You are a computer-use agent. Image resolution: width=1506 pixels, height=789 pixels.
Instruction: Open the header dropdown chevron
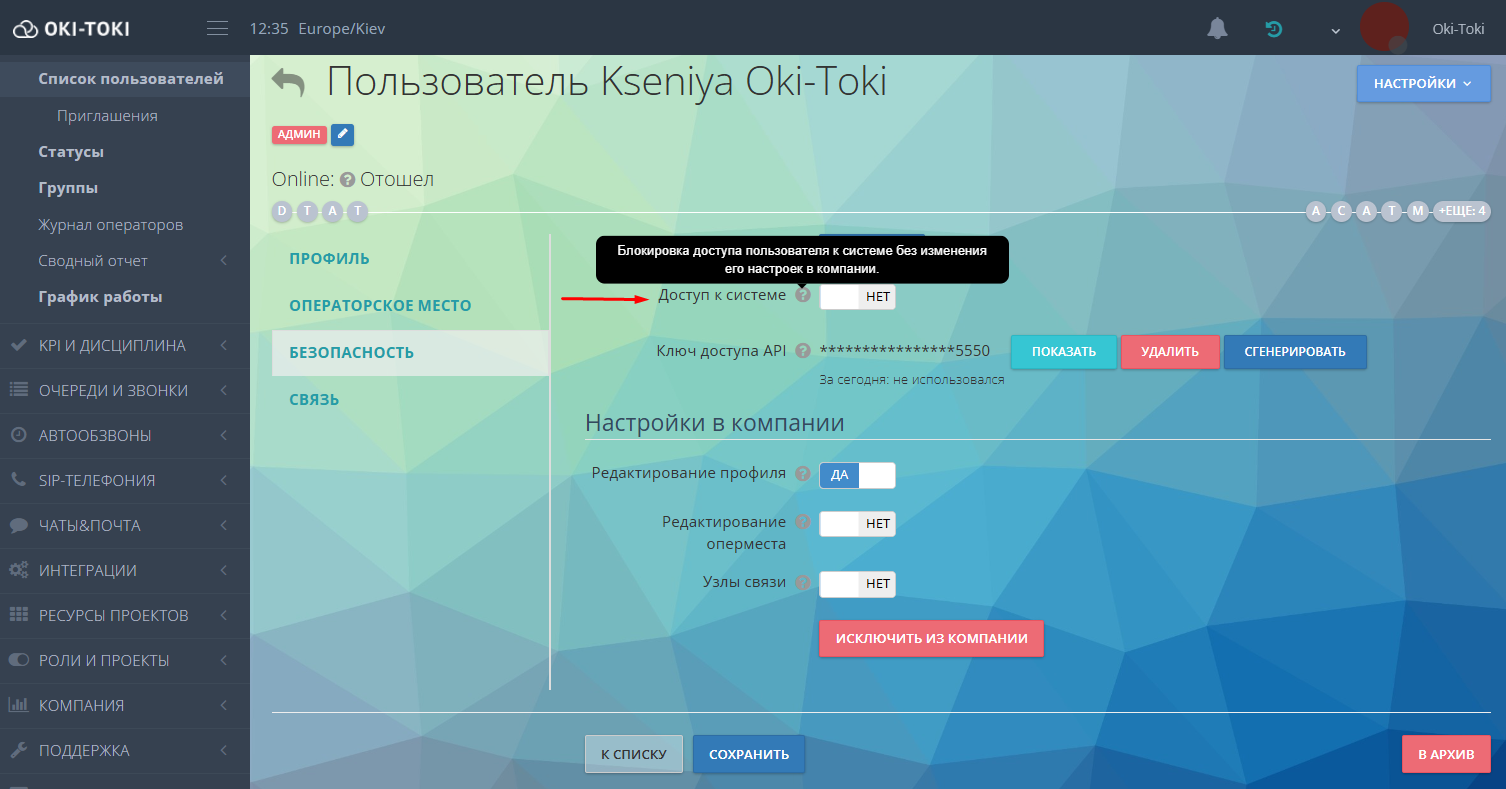click(1335, 30)
